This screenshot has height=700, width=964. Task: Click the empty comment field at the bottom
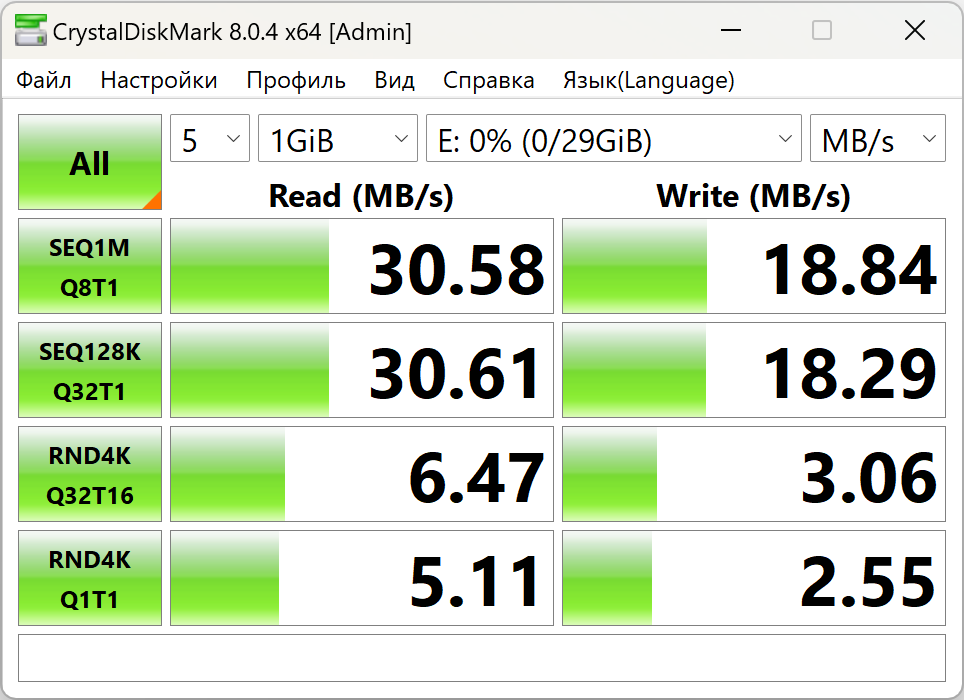coord(481,658)
